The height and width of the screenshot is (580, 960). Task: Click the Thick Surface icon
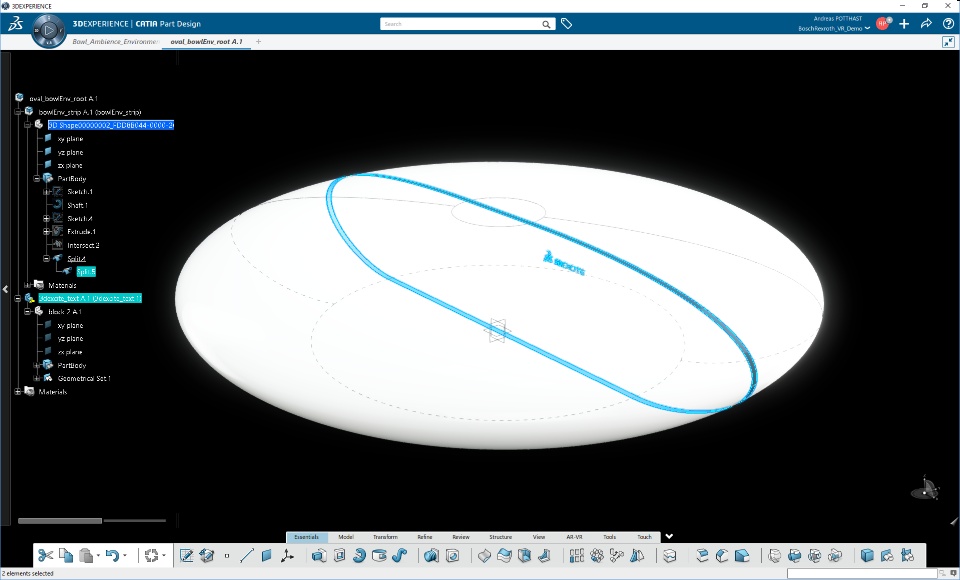[x=504, y=556]
